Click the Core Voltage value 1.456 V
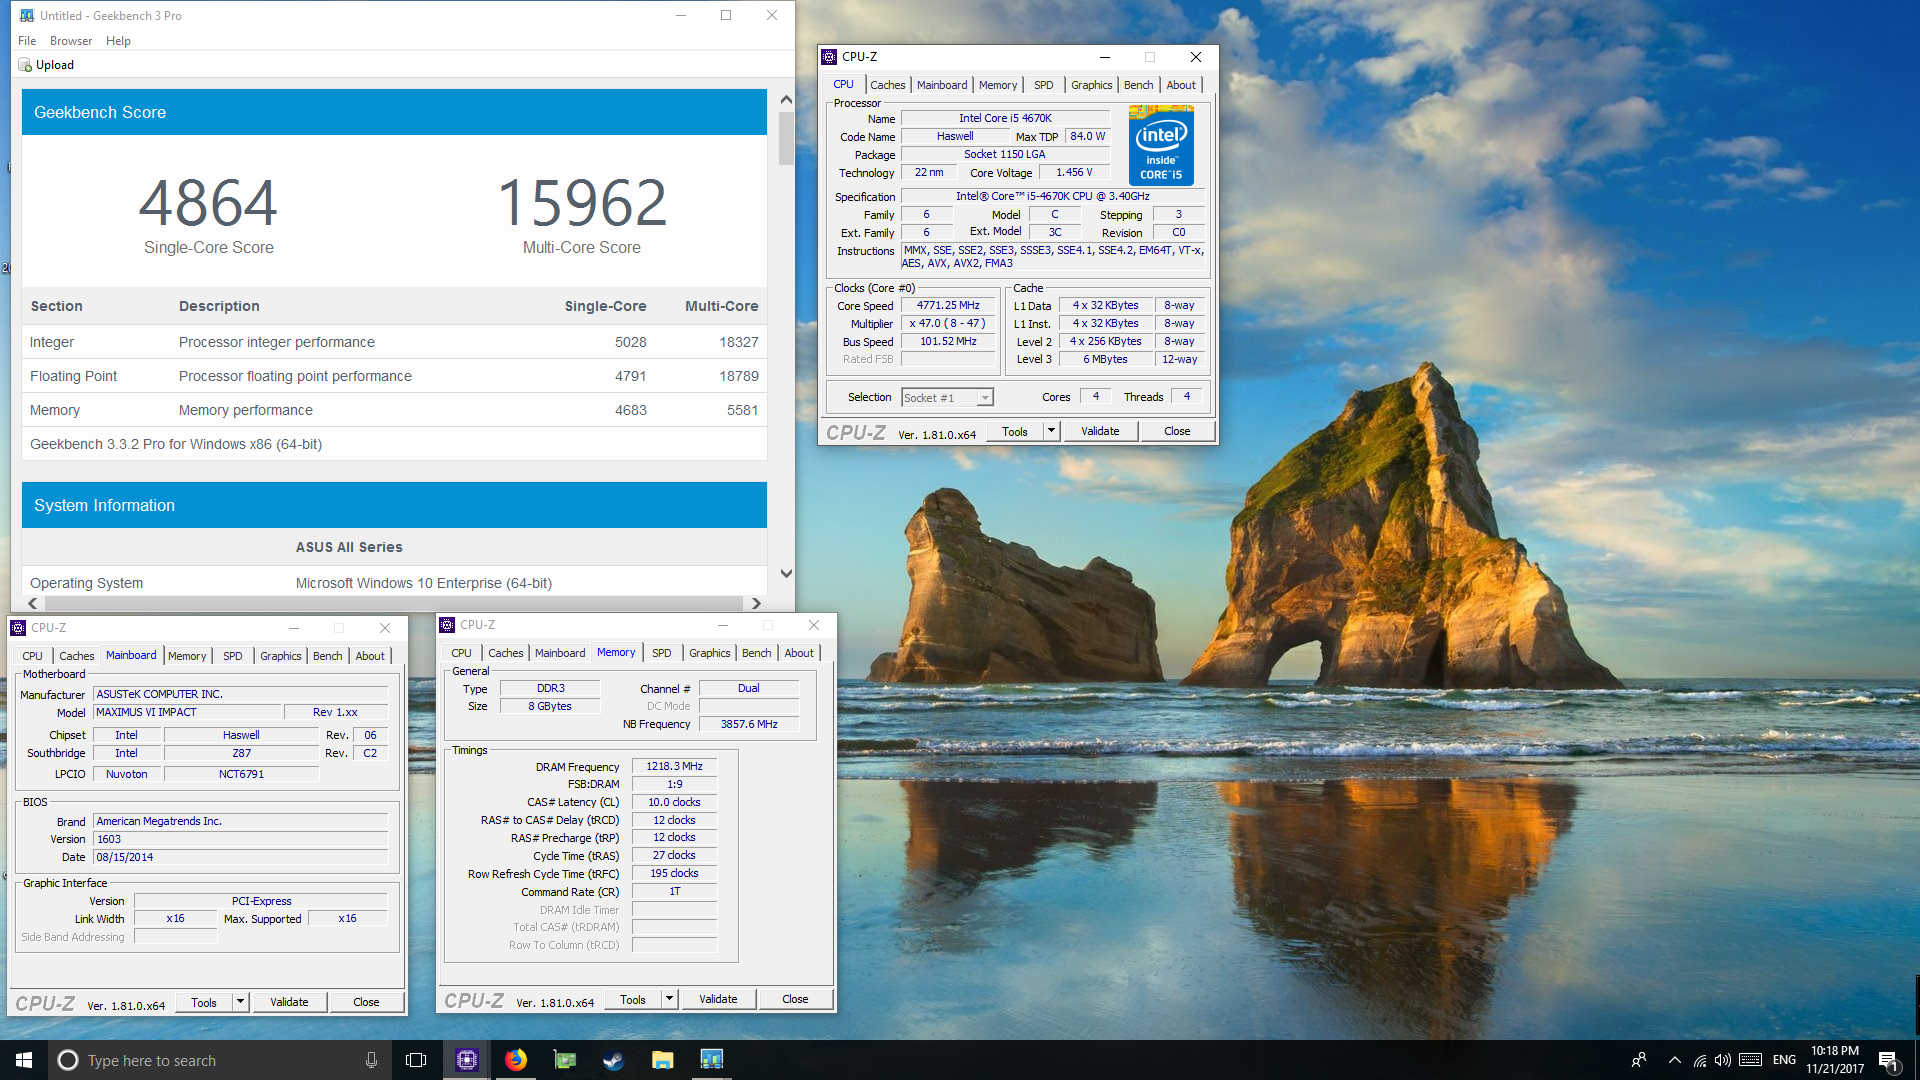 tap(1074, 172)
